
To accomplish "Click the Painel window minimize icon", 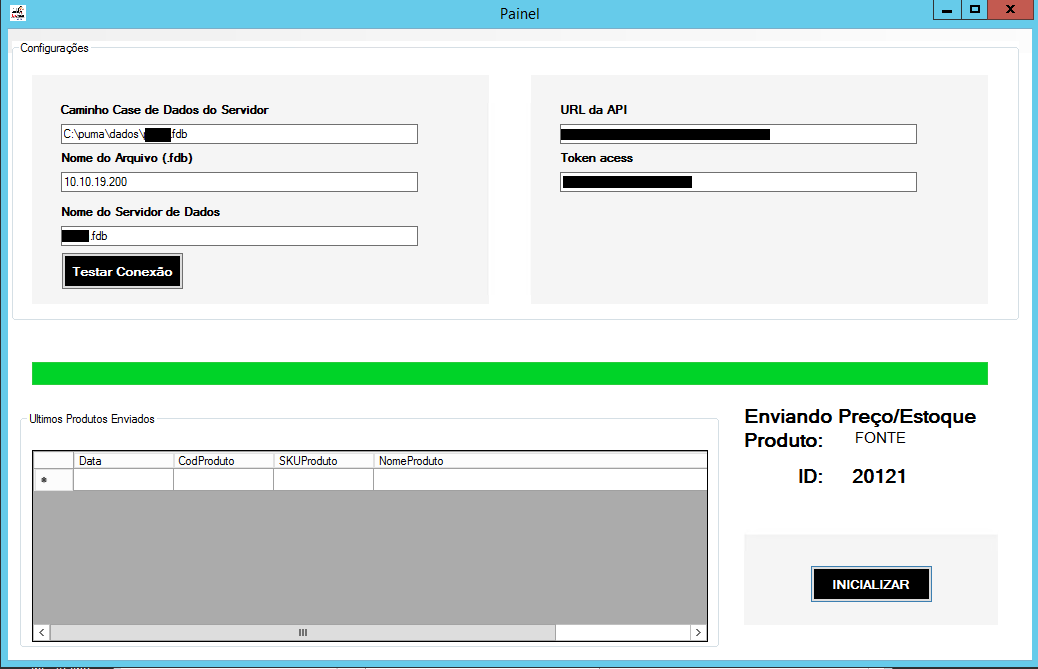I will pyautogui.click(x=945, y=9).
